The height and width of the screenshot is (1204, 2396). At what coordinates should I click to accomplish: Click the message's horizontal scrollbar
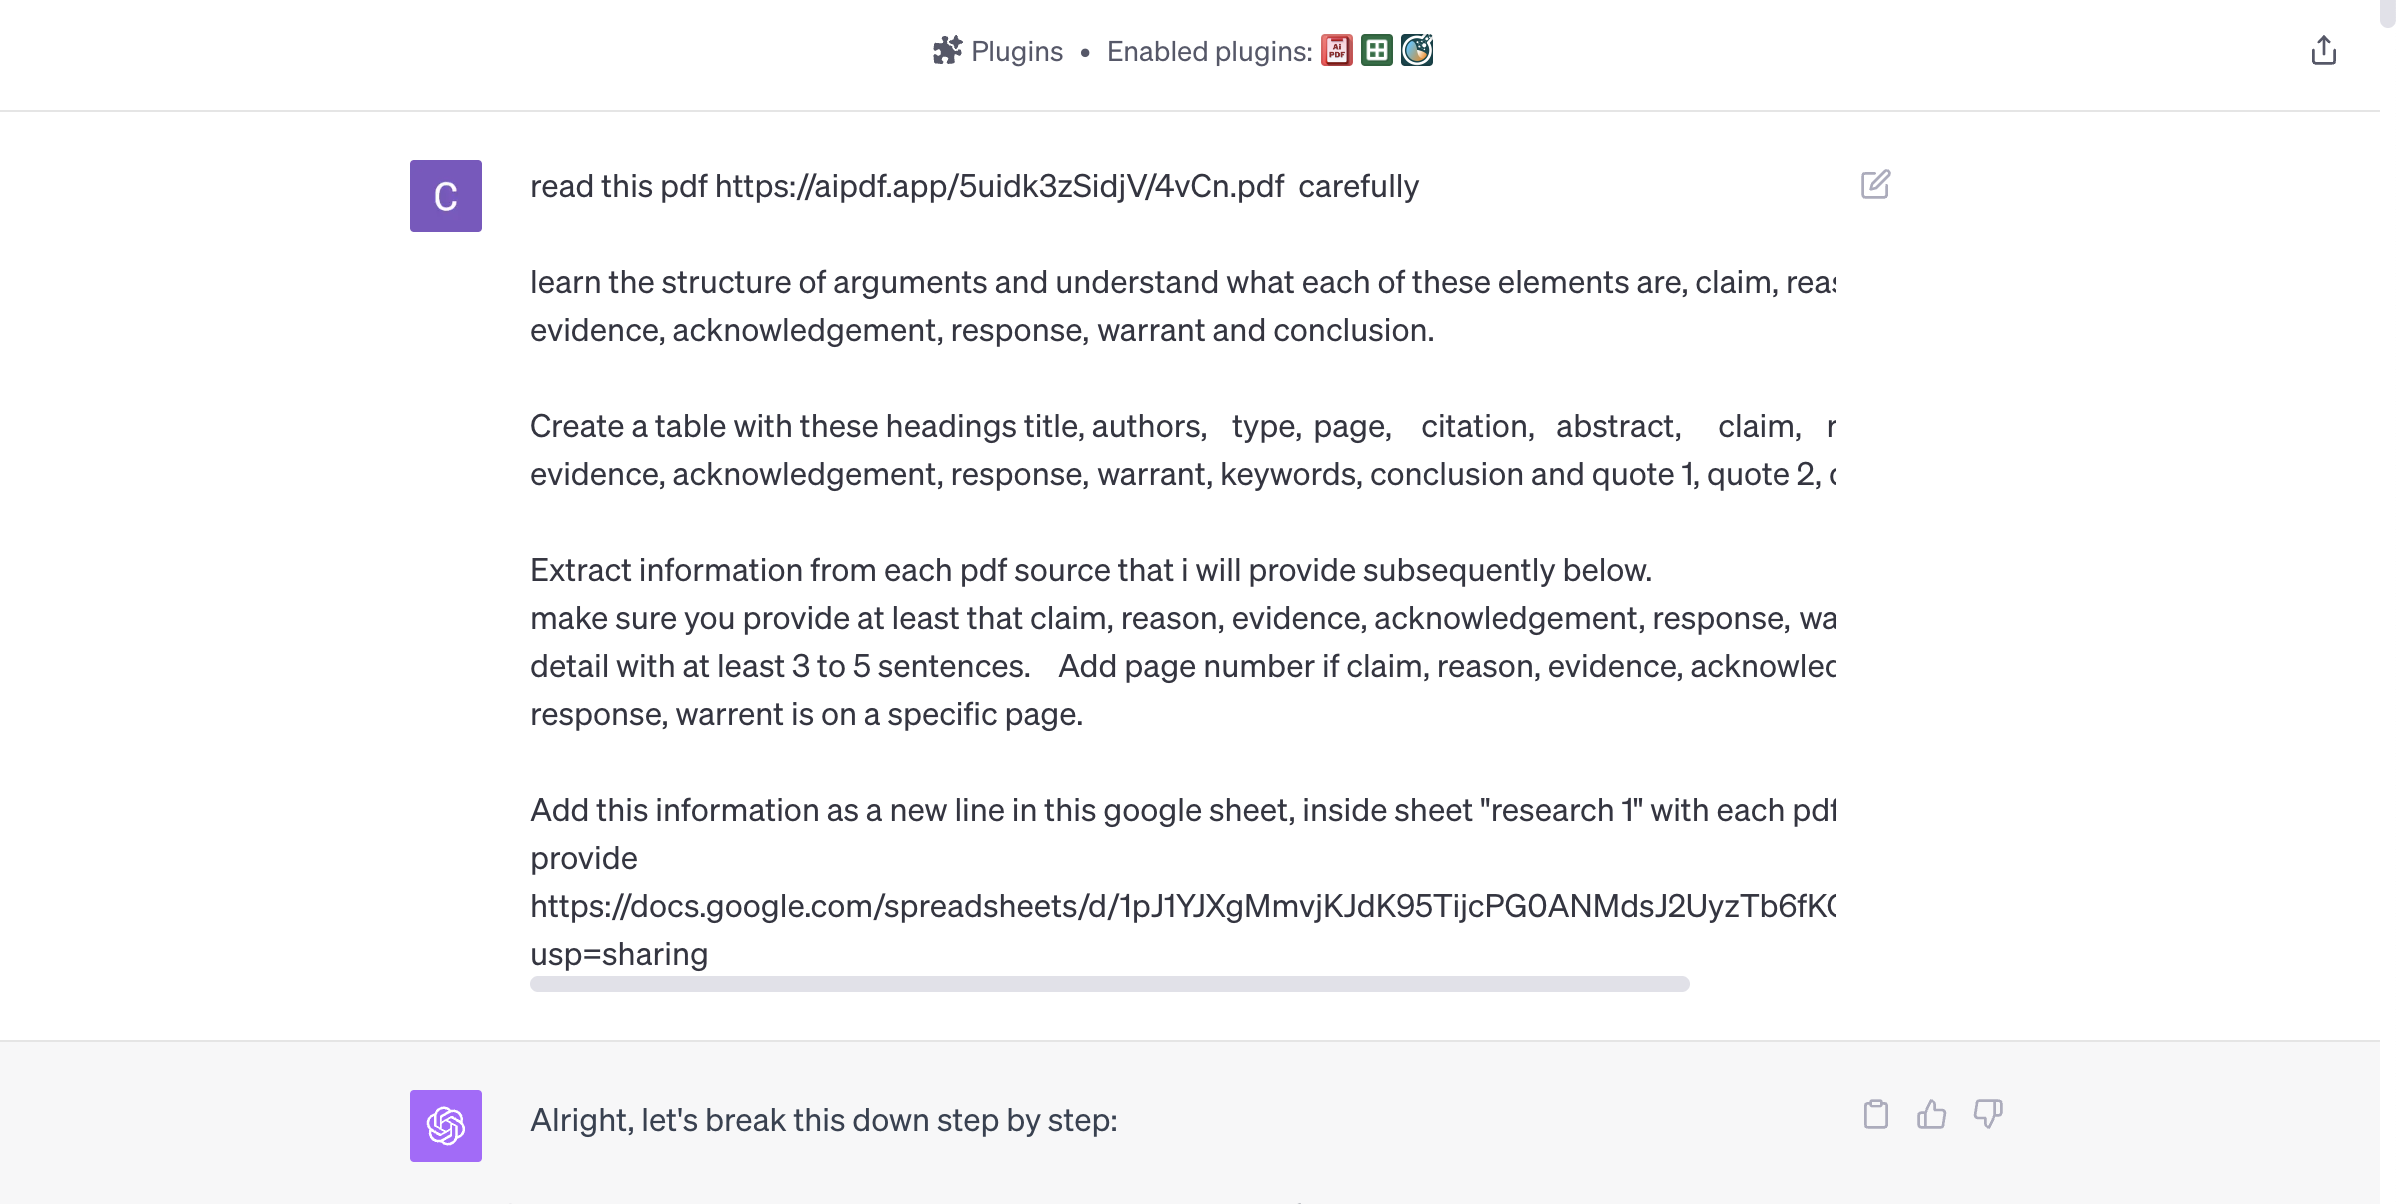coord(1109,984)
